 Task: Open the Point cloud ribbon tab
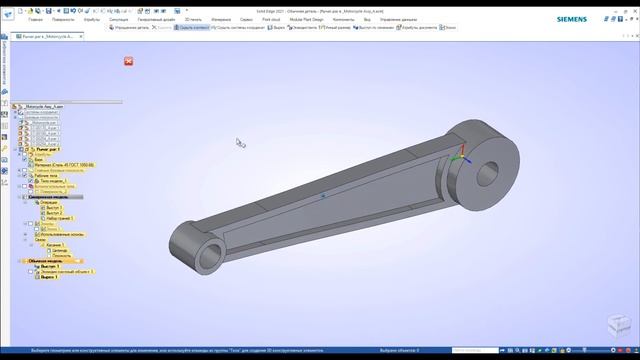point(271,19)
